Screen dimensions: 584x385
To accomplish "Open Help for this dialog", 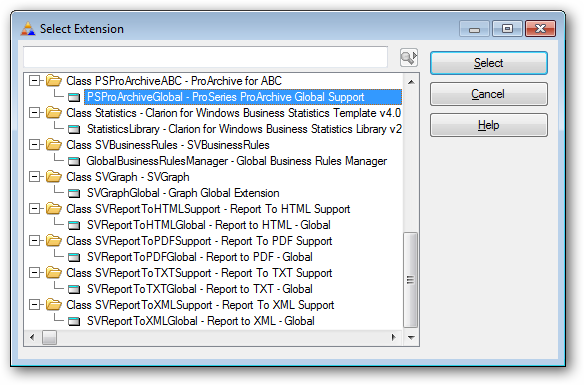I will pos(489,125).
